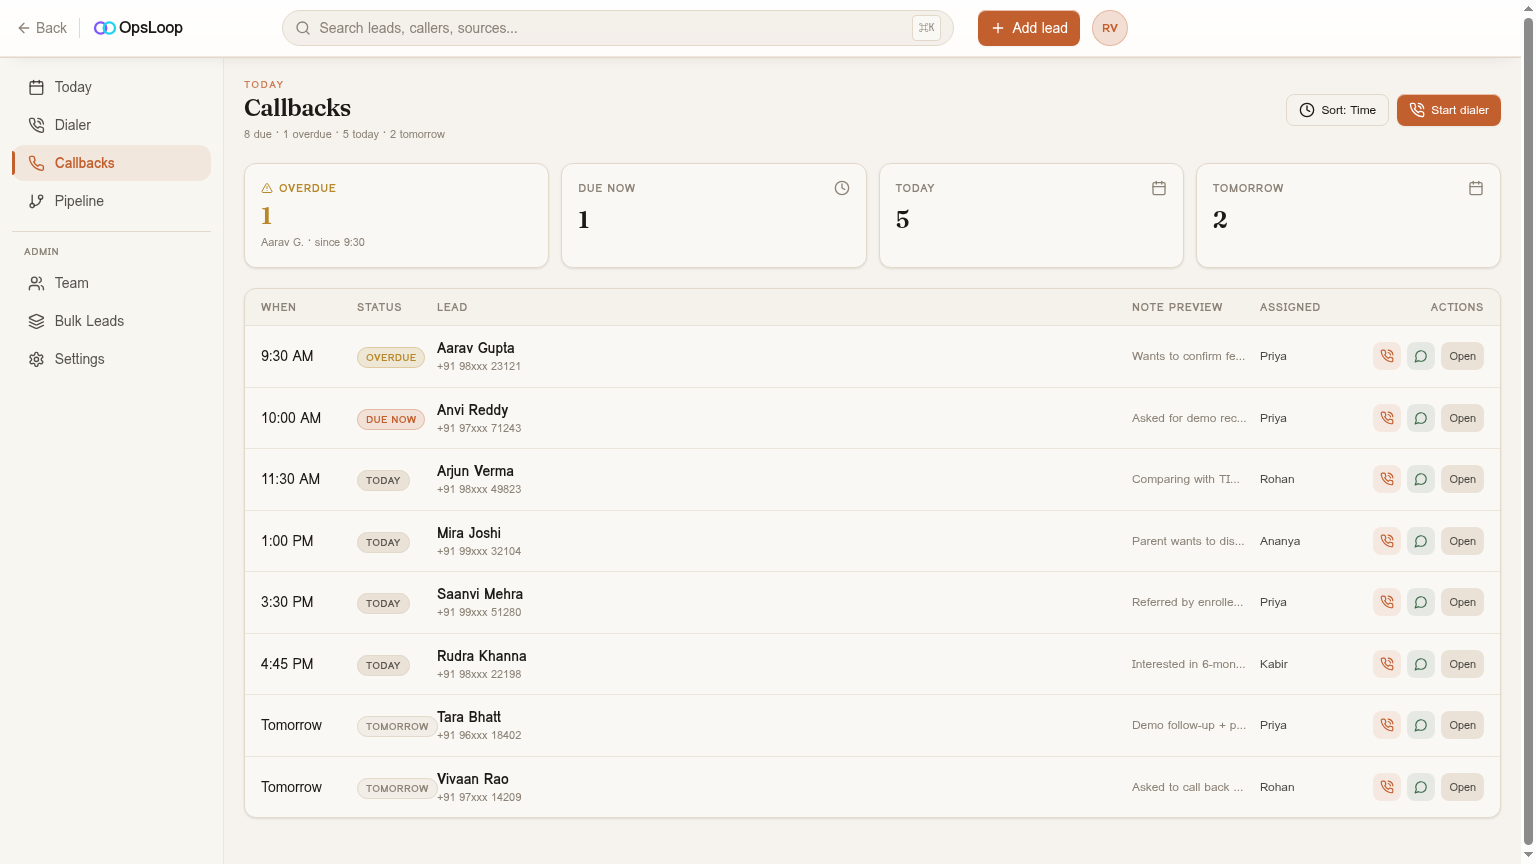Click the Add lead button
Screen dimensions: 1536x864
point(1028,28)
